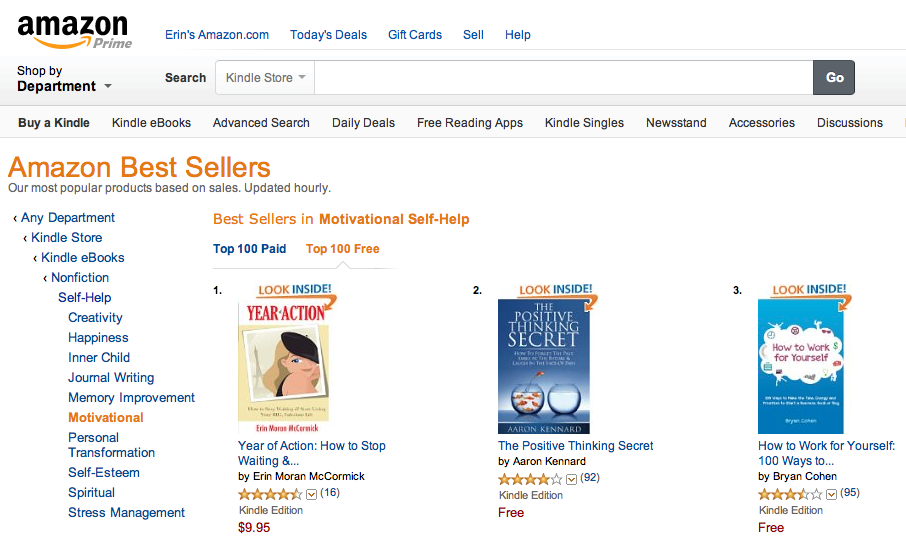Open Daily Deals in Kindle navigation bar
Image resolution: width=906 pixels, height=536 pixels.
click(x=363, y=123)
